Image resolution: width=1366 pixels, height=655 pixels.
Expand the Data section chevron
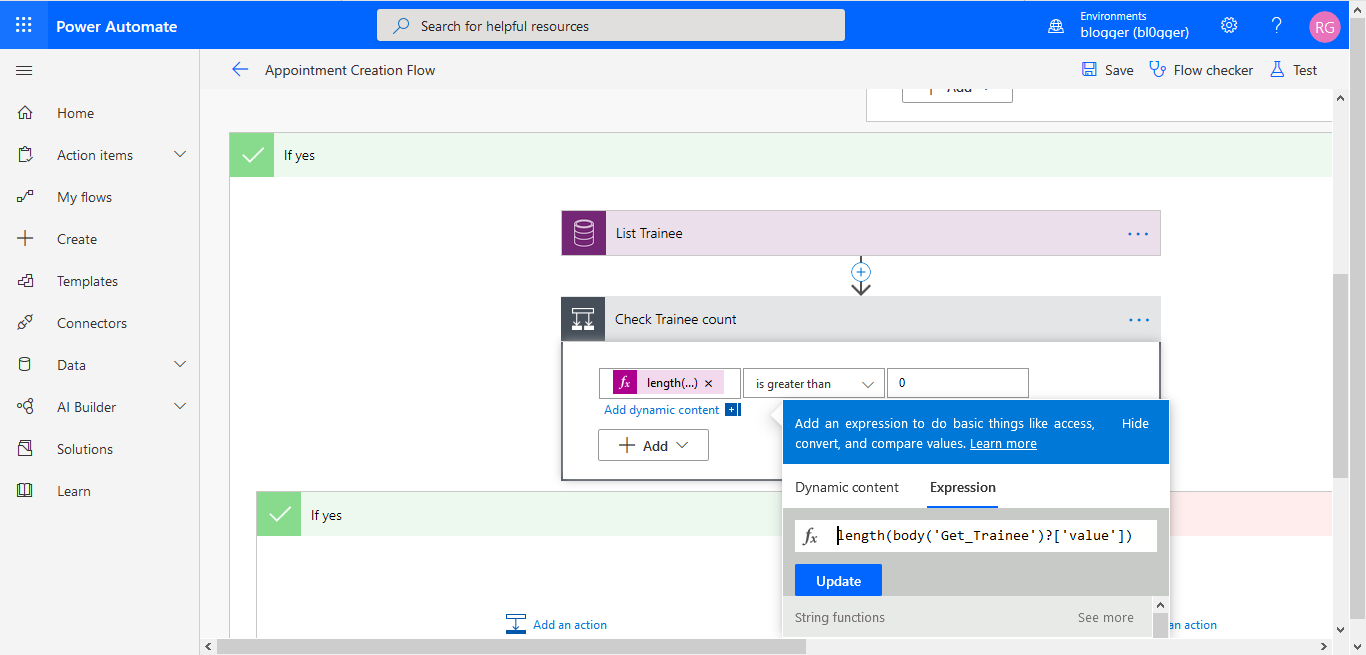pyautogui.click(x=180, y=364)
